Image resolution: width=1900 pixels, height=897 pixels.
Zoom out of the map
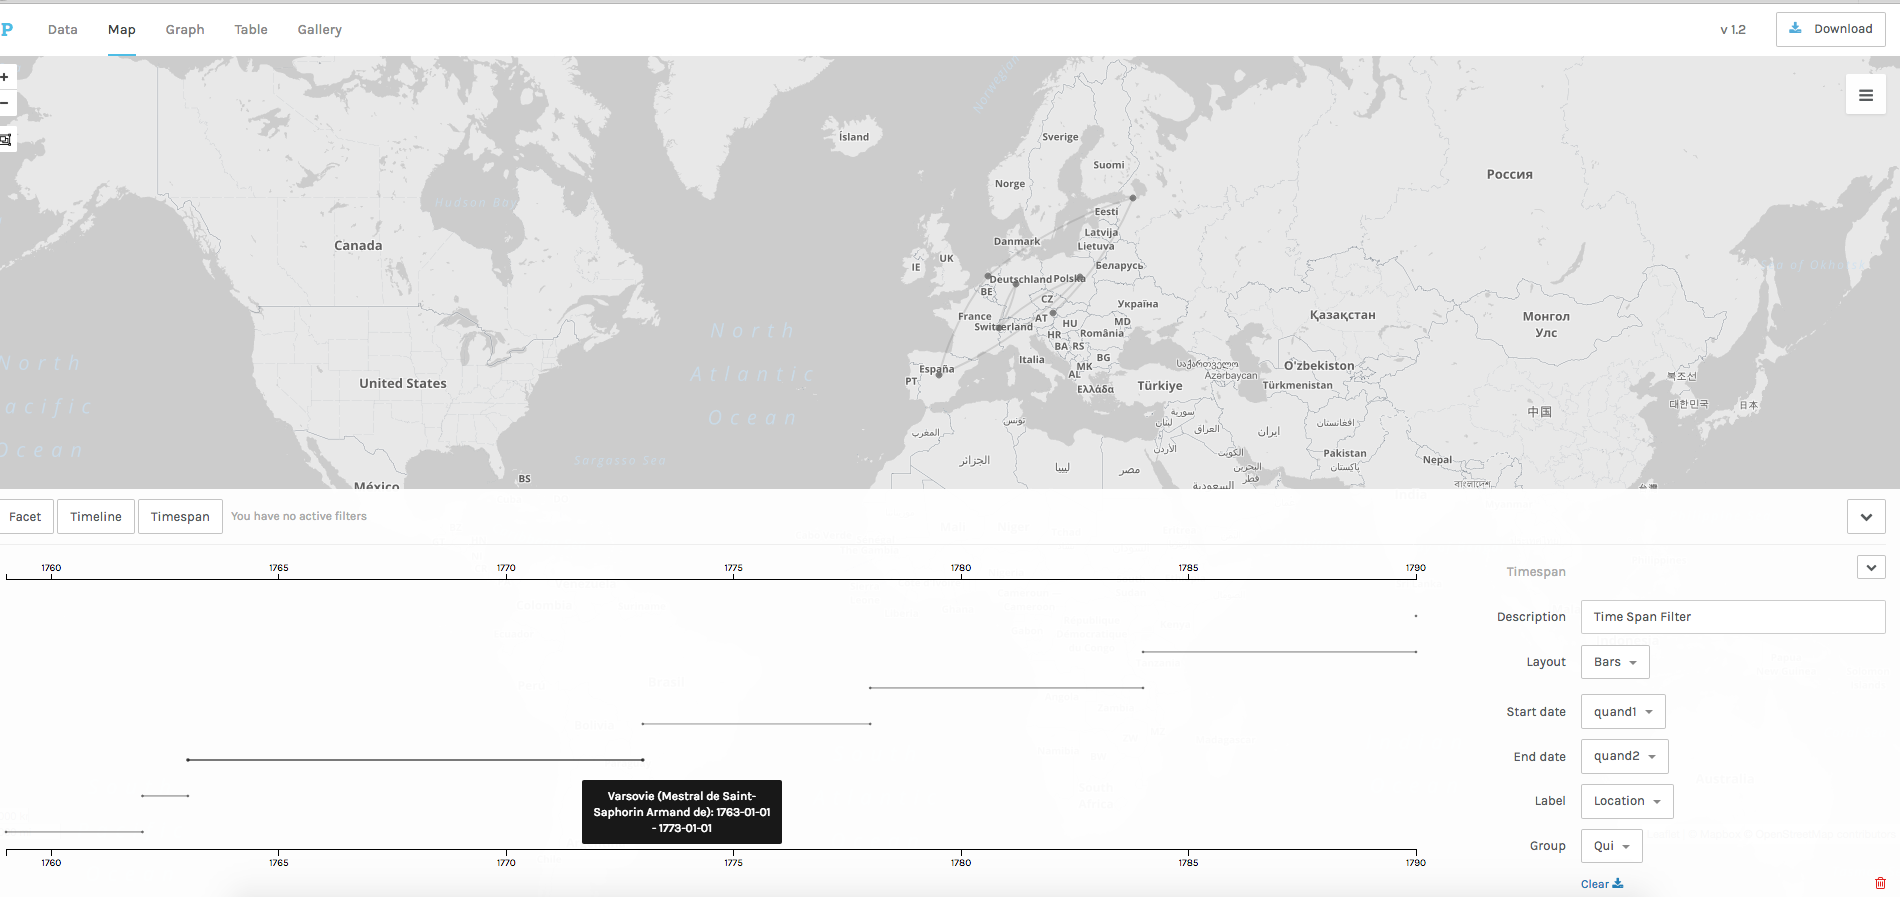(5, 103)
